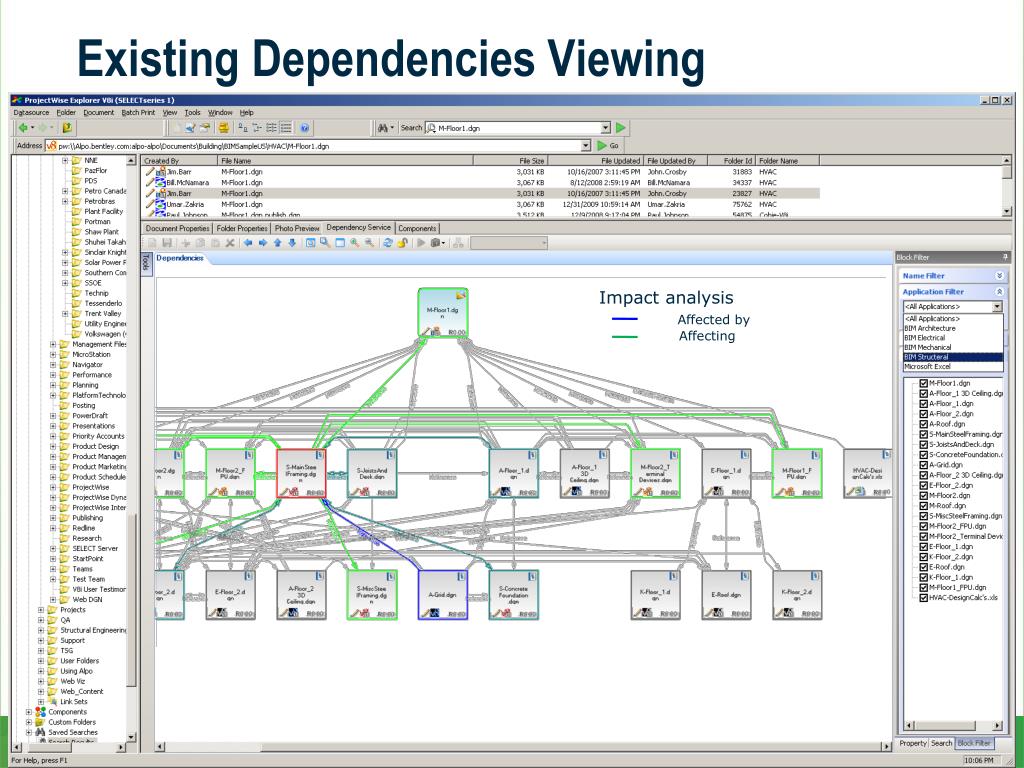Switch to Components tab
Image resolution: width=1024 pixels, height=768 pixels.
pos(417,229)
